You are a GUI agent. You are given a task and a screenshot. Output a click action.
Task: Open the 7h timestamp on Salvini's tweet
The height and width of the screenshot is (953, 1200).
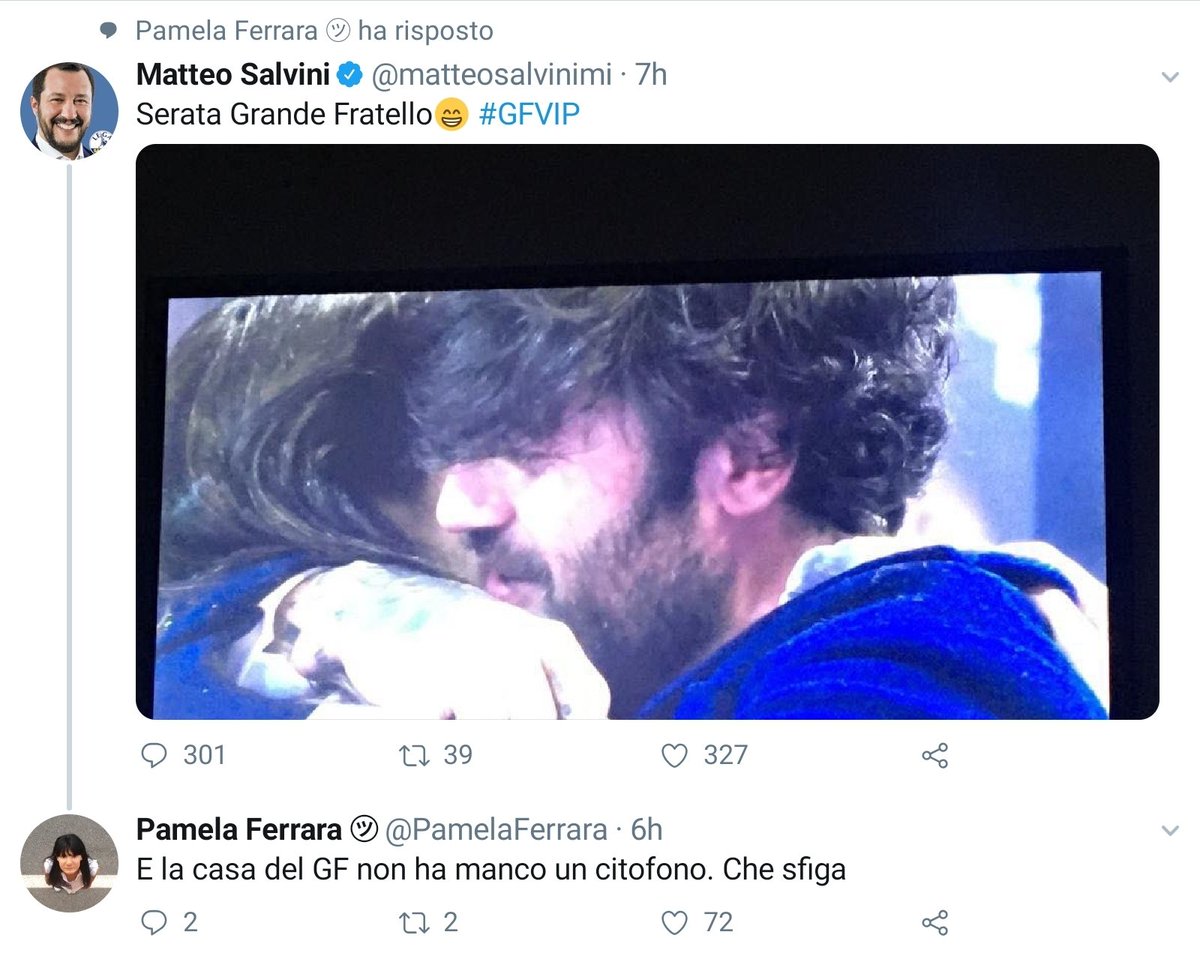click(x=650, y=74)
